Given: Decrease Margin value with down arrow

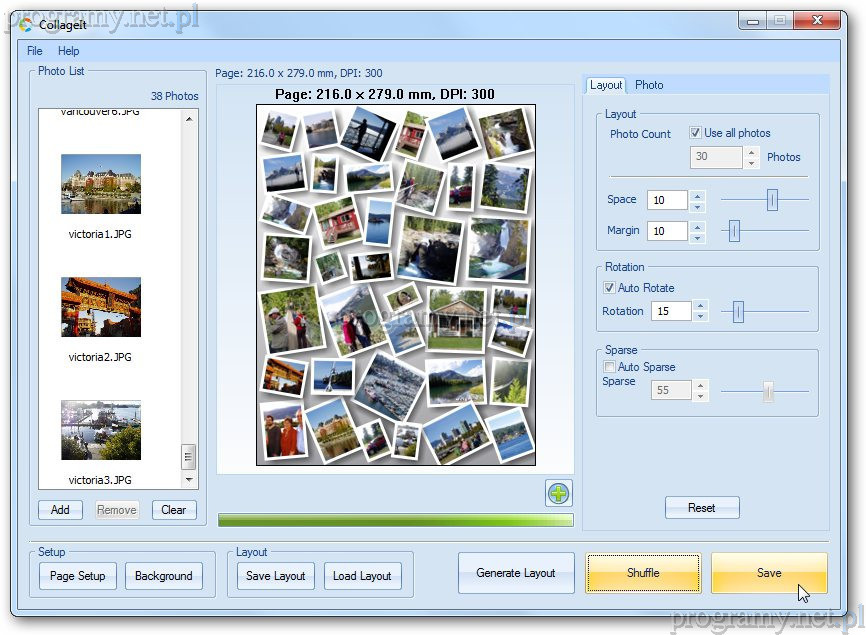Looking at the screenshot, I should tap(698, 236).
